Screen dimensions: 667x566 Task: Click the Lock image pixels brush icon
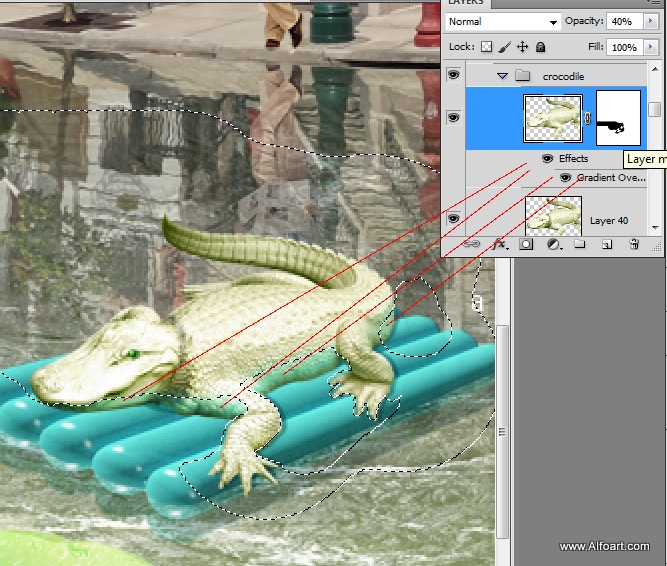pyautogui.click(x=505, y=47)
